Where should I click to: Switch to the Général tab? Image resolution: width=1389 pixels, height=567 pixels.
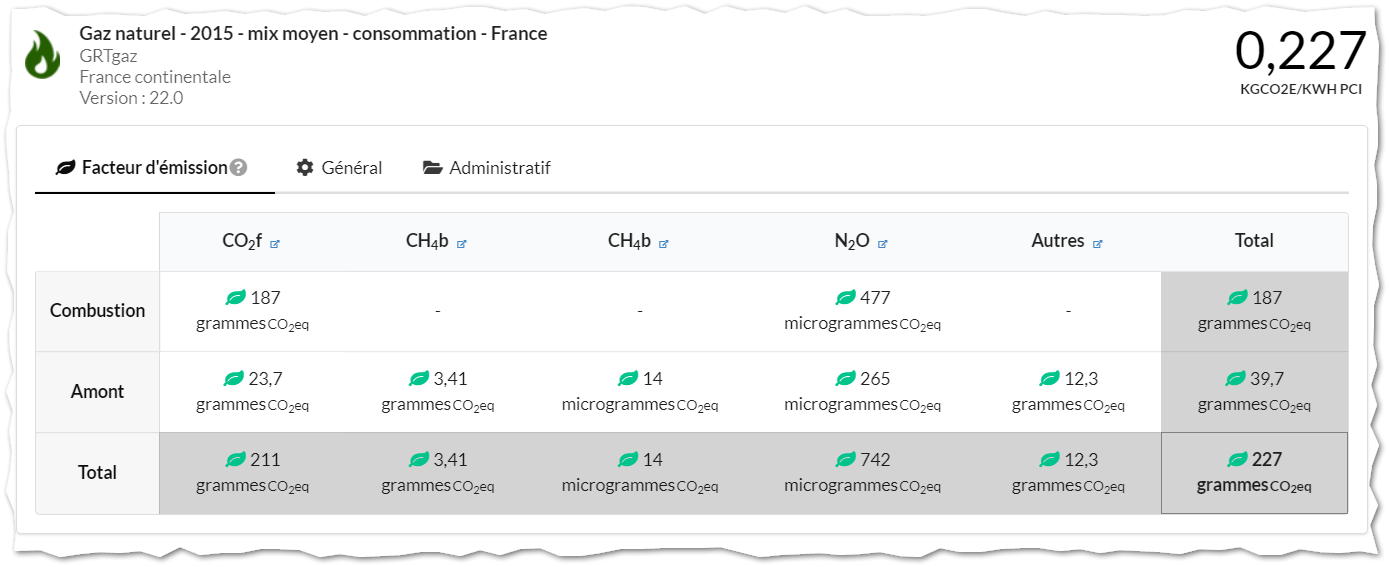pos(339,167)
